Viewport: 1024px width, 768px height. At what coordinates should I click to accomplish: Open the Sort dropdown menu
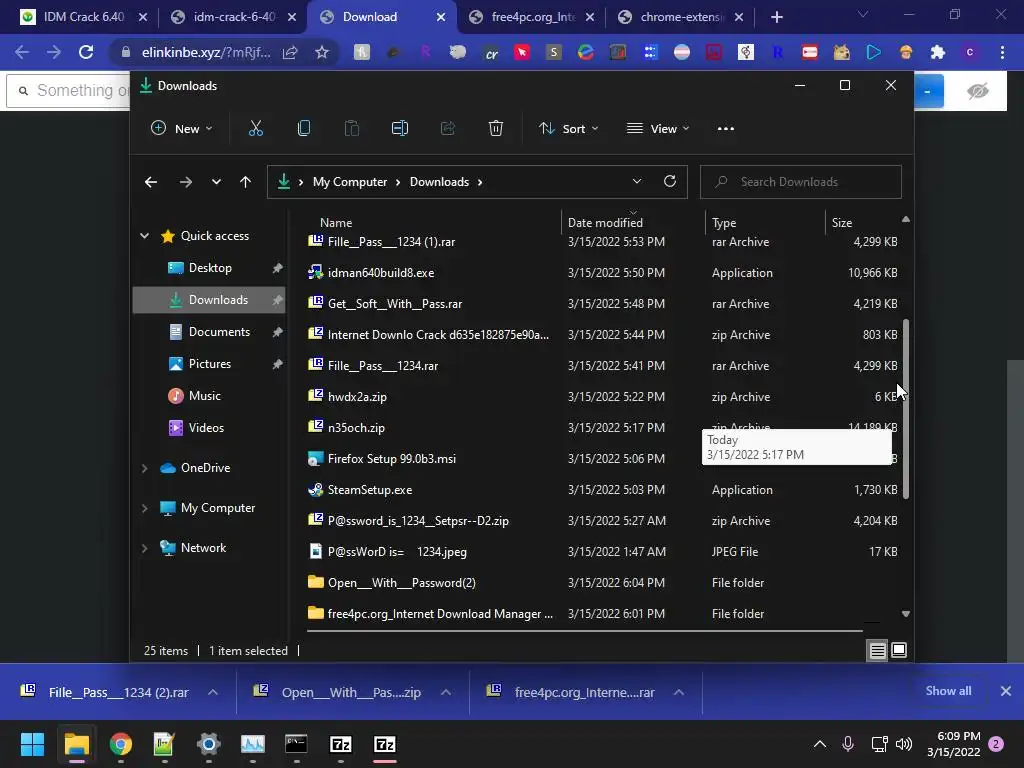click(568, 129)
